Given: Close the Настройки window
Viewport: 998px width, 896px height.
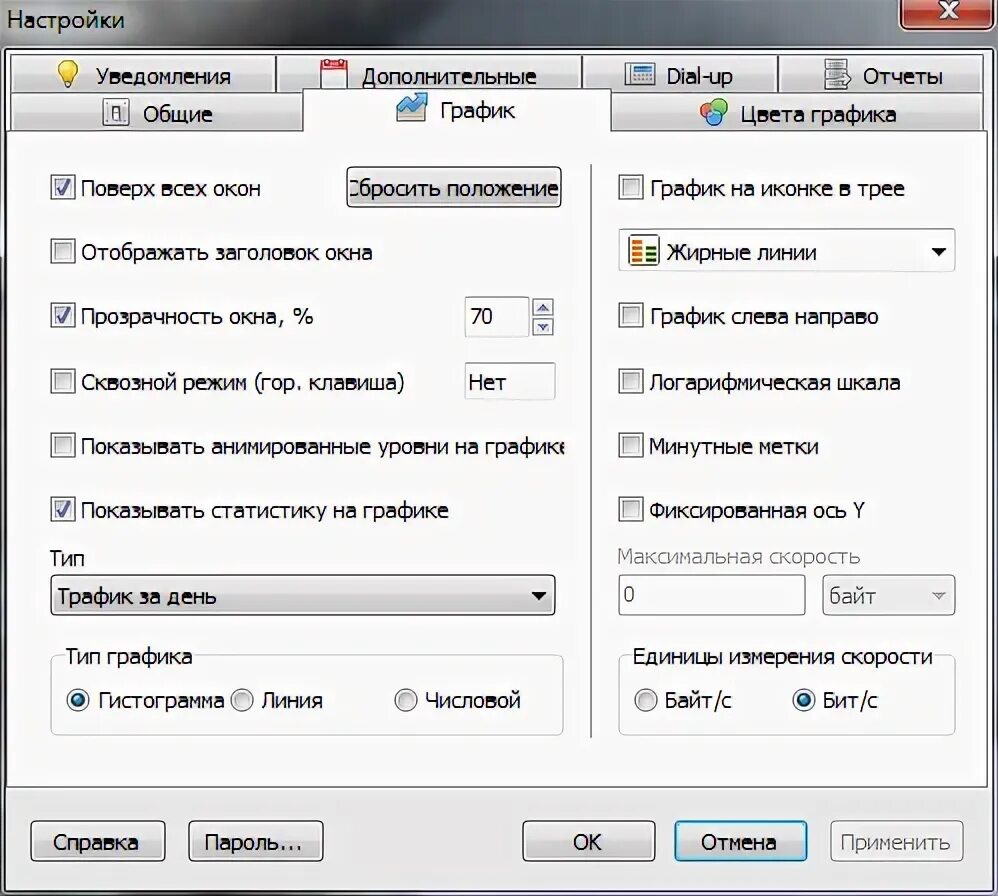Looking at the screenshot, I should coord(948,11).
